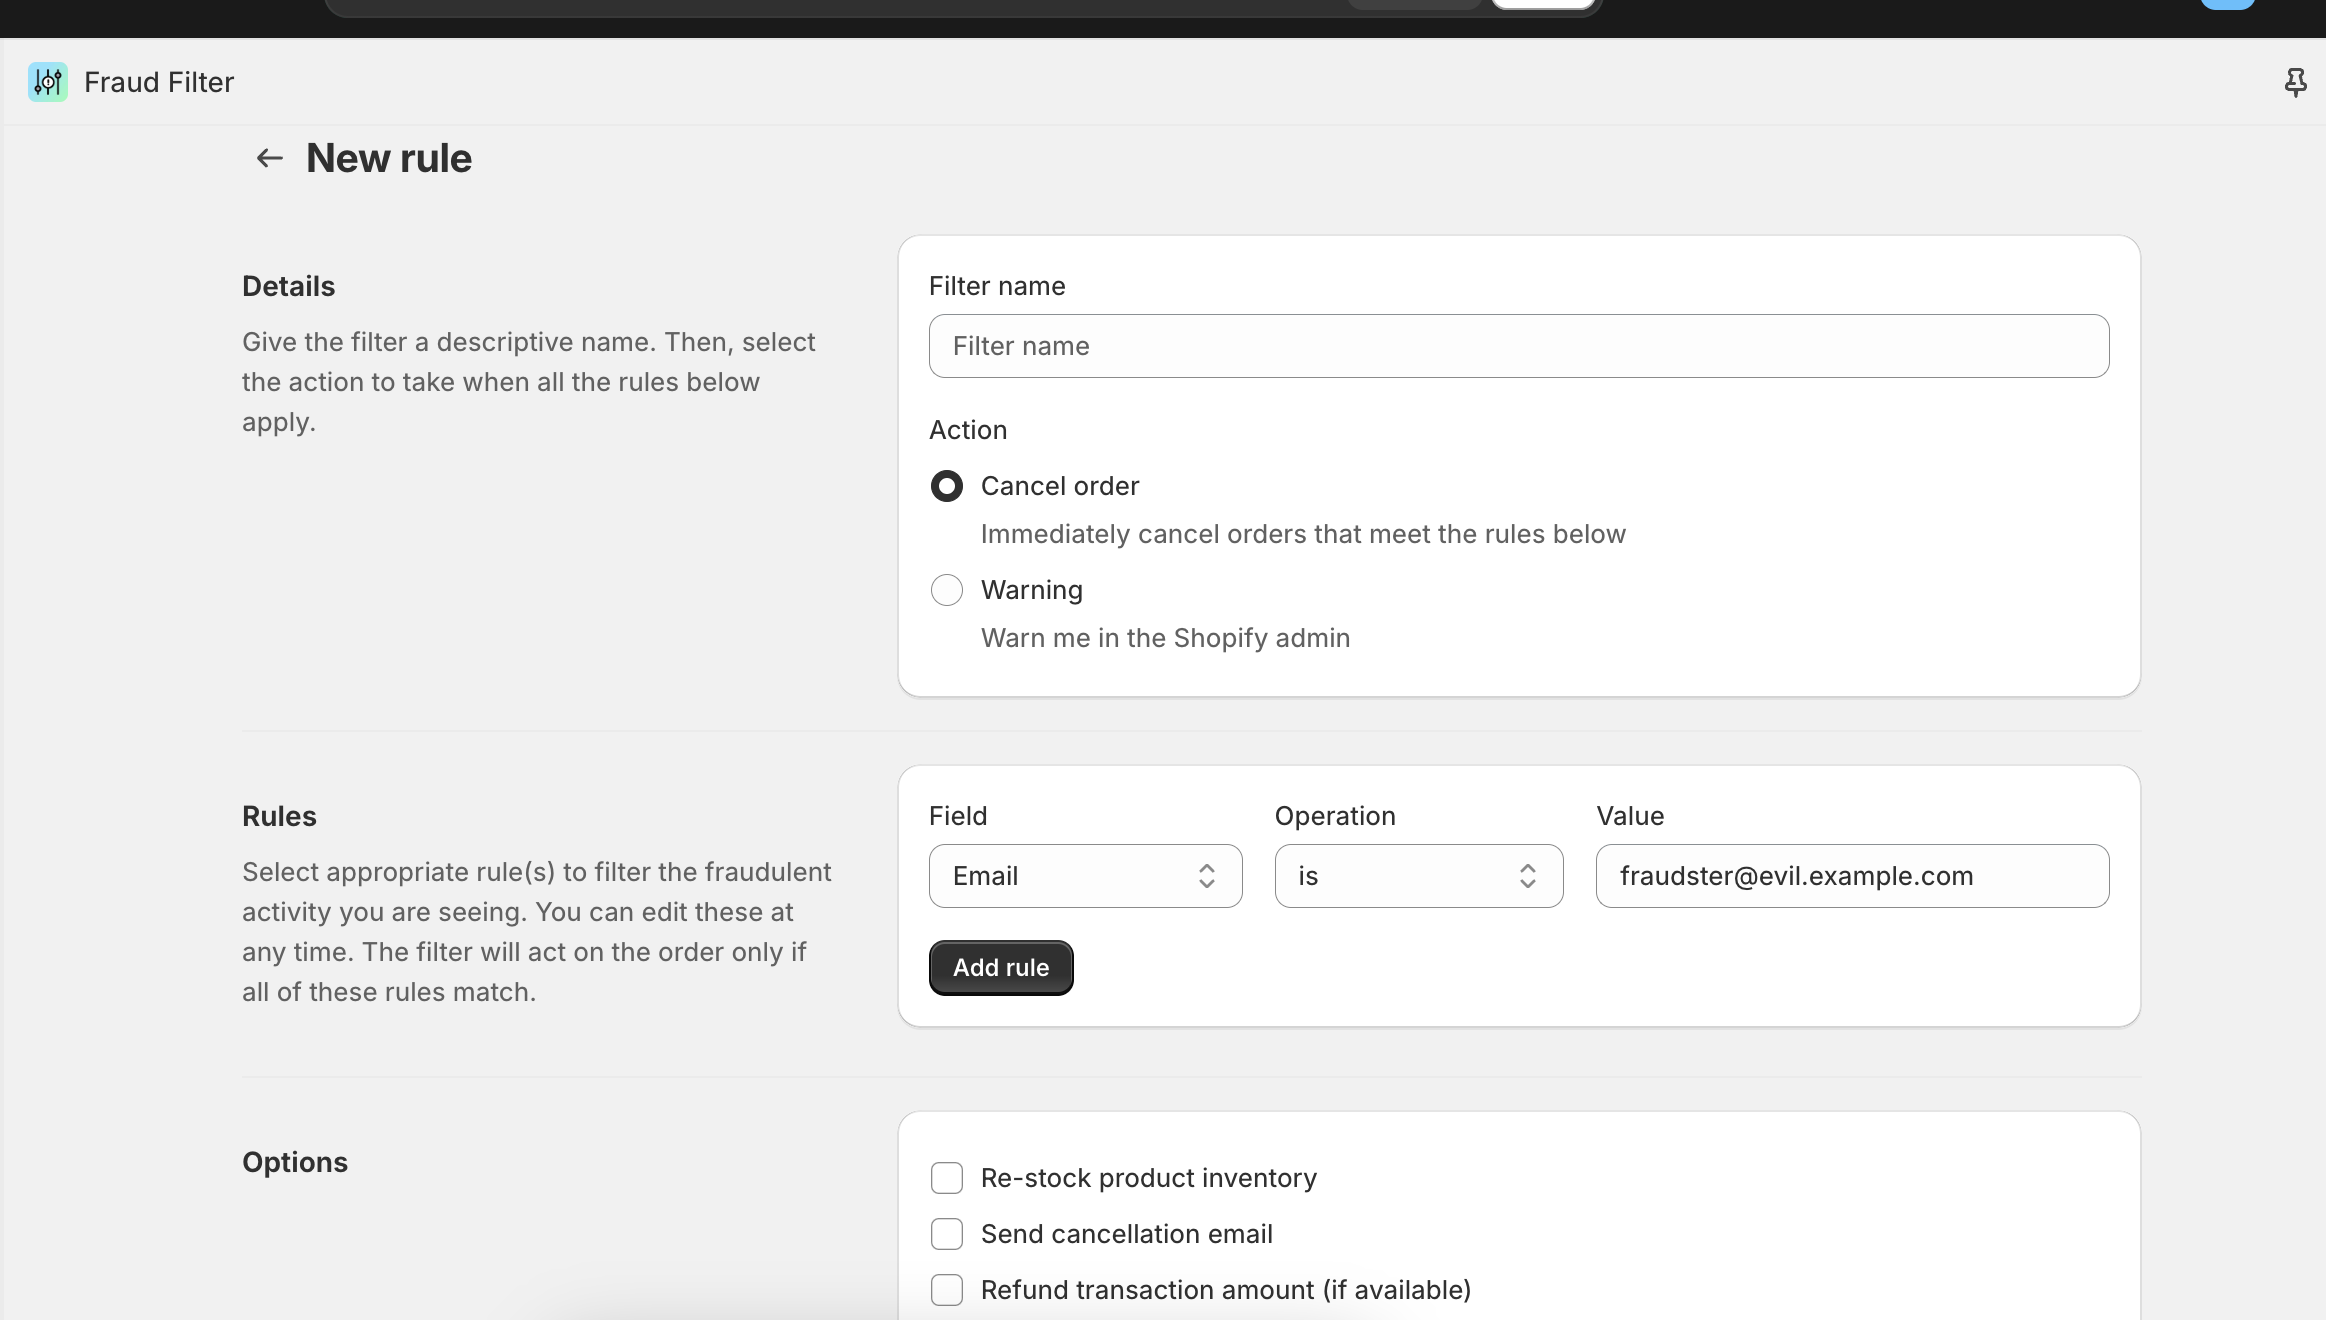Pin the Fraud Filter app
Image resolution: width=2326 pixels, height=1320 pixels.
coord(2295,82)
